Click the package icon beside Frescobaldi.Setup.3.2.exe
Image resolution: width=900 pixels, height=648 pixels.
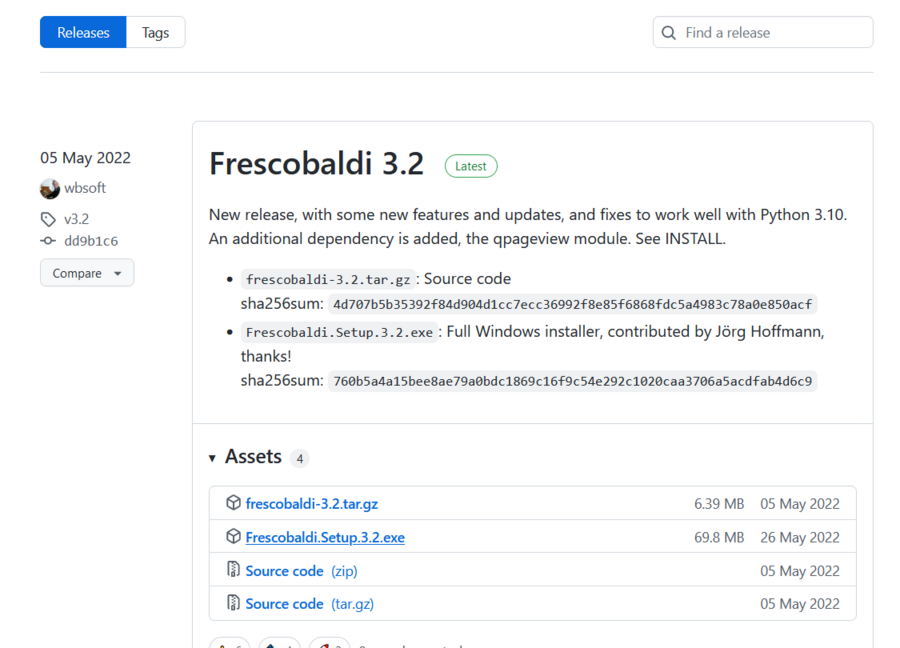(x=233, y=537)
